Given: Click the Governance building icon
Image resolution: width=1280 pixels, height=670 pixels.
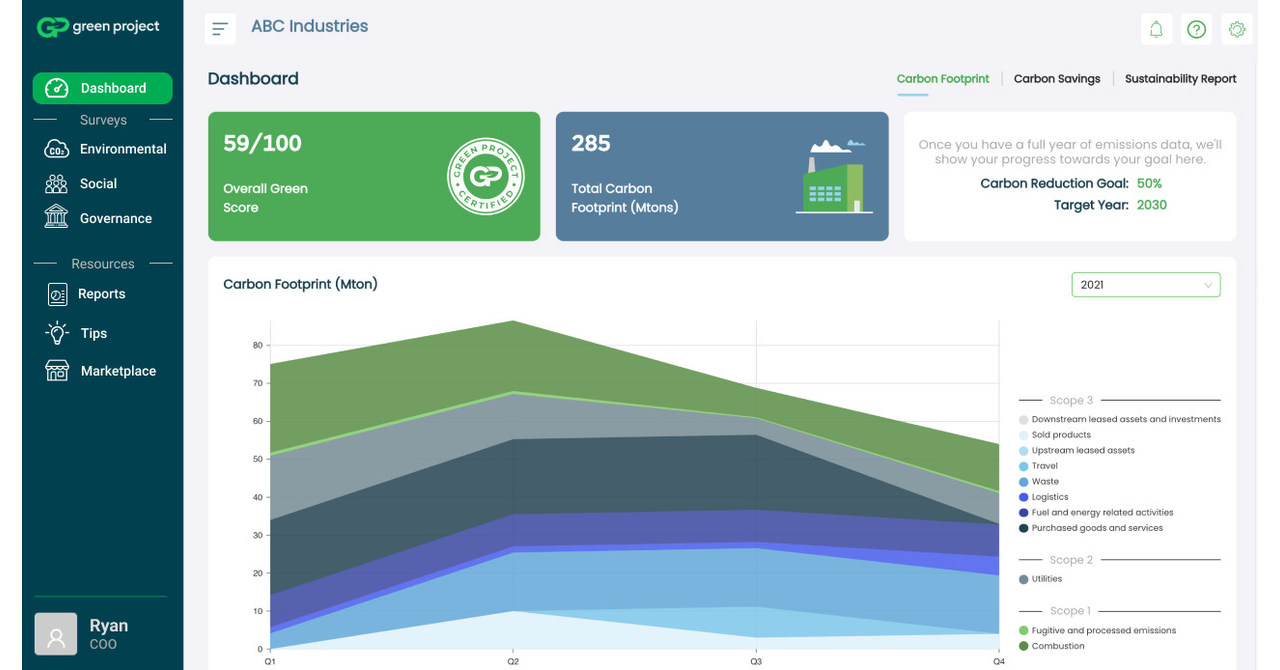Looking at the screenshot, I should [56, 217].
